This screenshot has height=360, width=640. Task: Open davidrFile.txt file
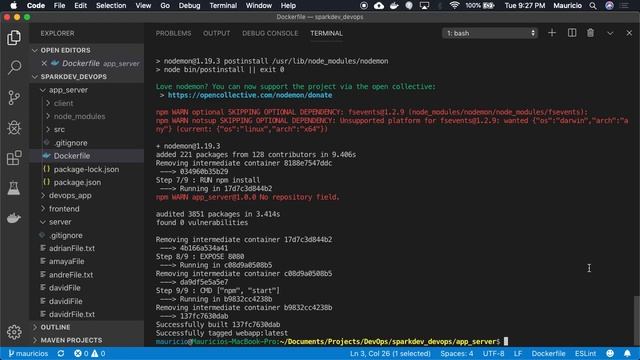pyautogui.click(x=72, y=314)
